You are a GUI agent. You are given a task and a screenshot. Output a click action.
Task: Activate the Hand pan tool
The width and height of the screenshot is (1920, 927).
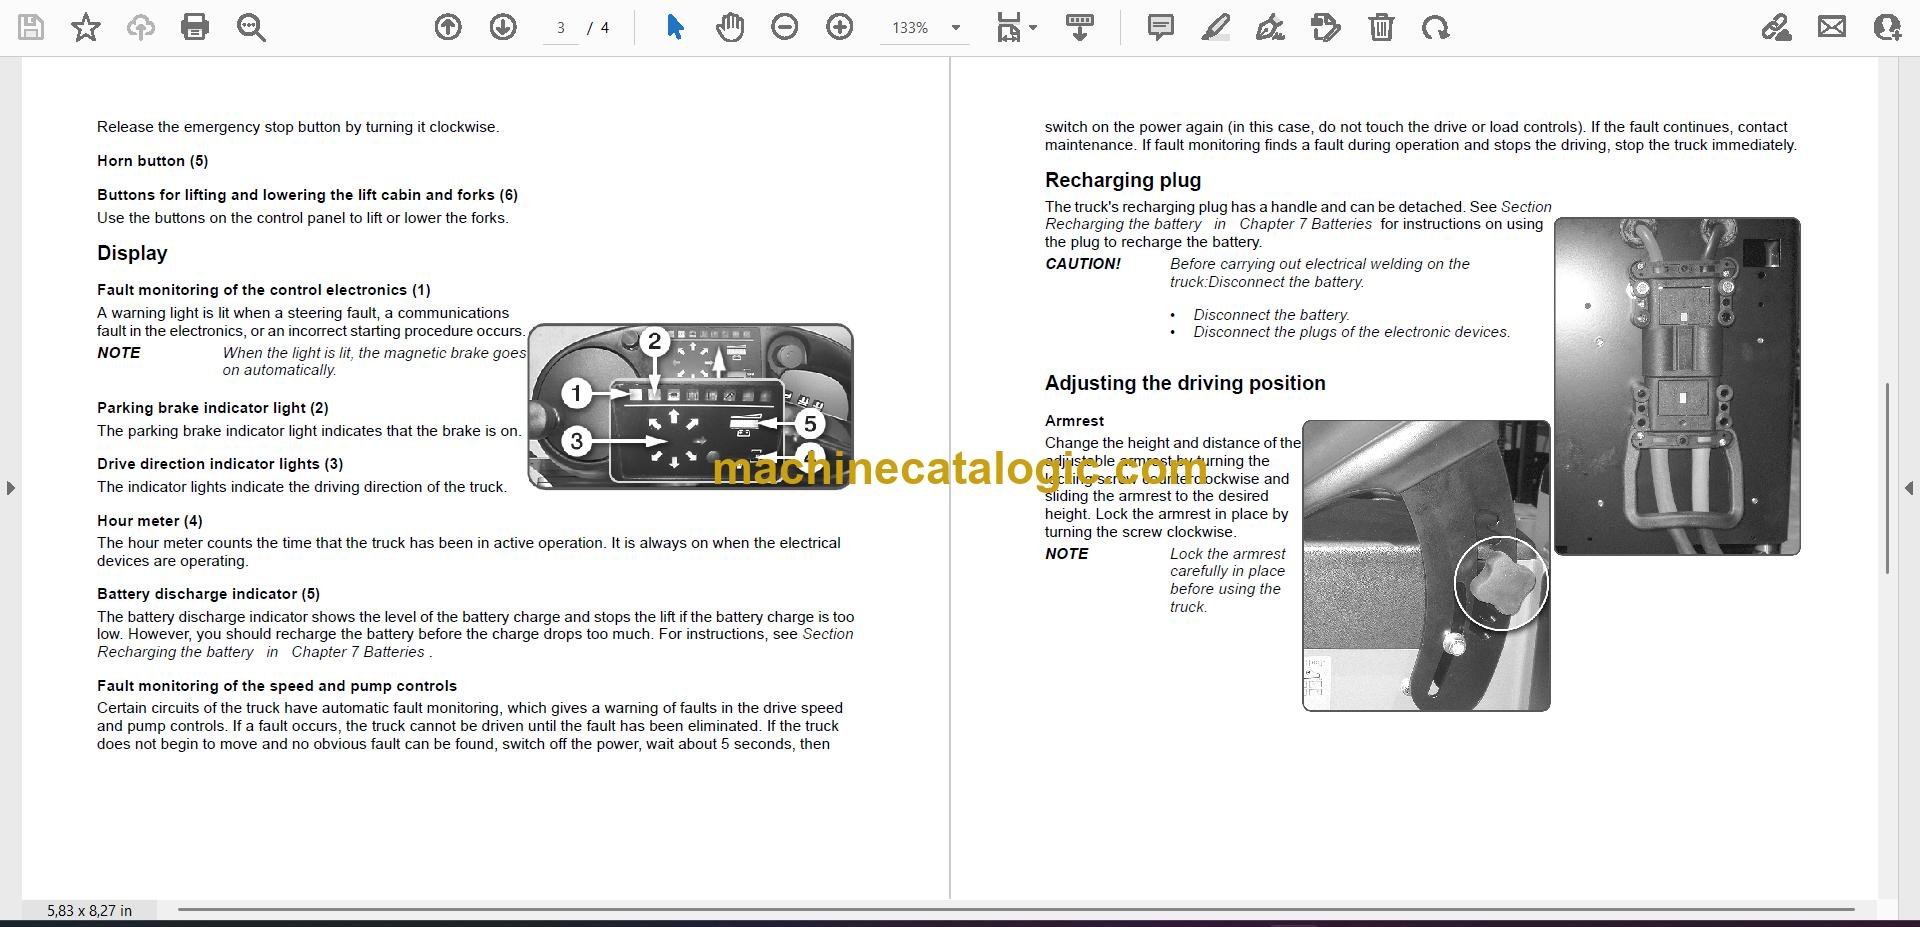click(730, 27)
